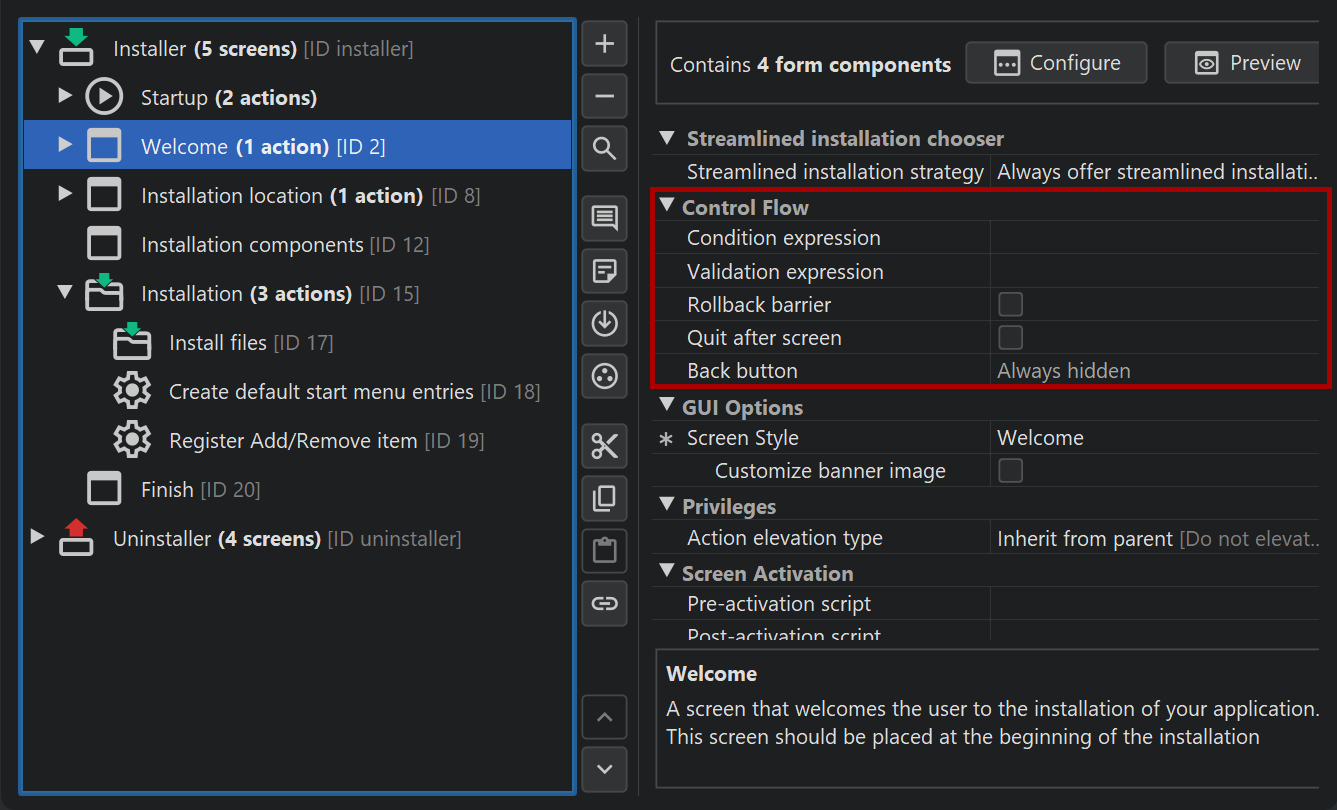Collapse the GUI Options section
1337x810 pixels.
(667, 406)
